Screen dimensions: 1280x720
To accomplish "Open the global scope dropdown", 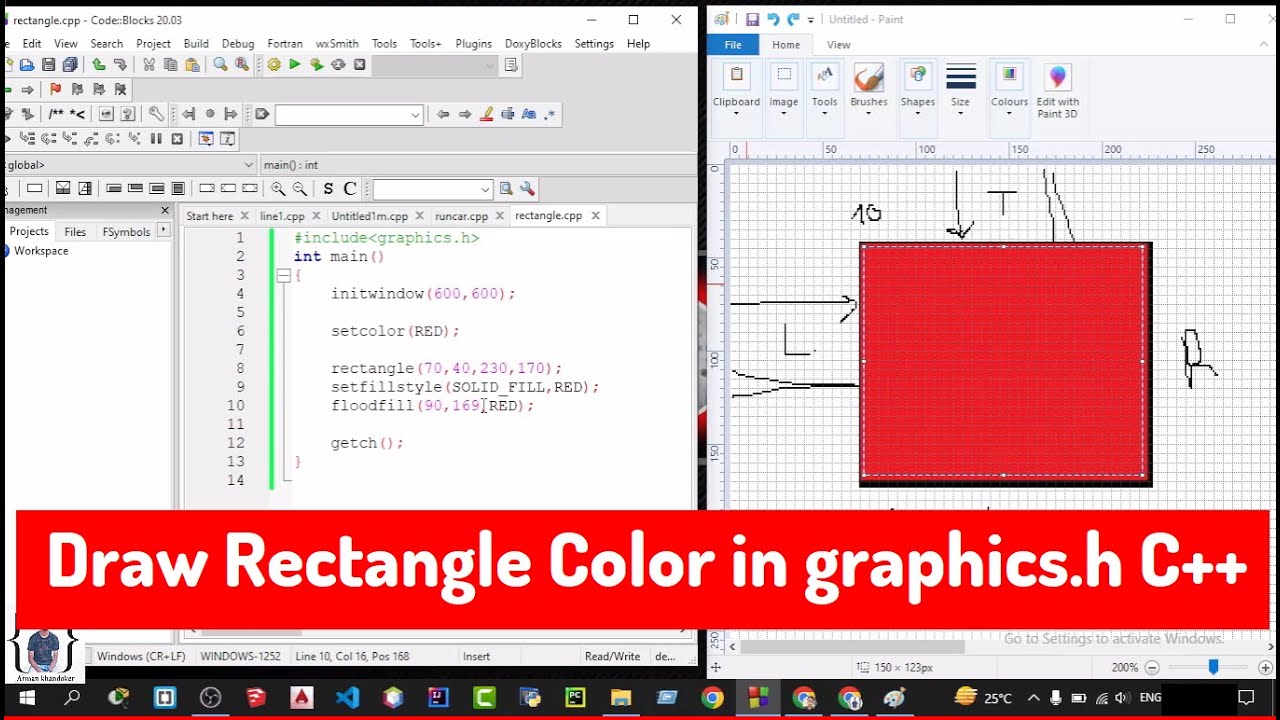I will [249, 165].
